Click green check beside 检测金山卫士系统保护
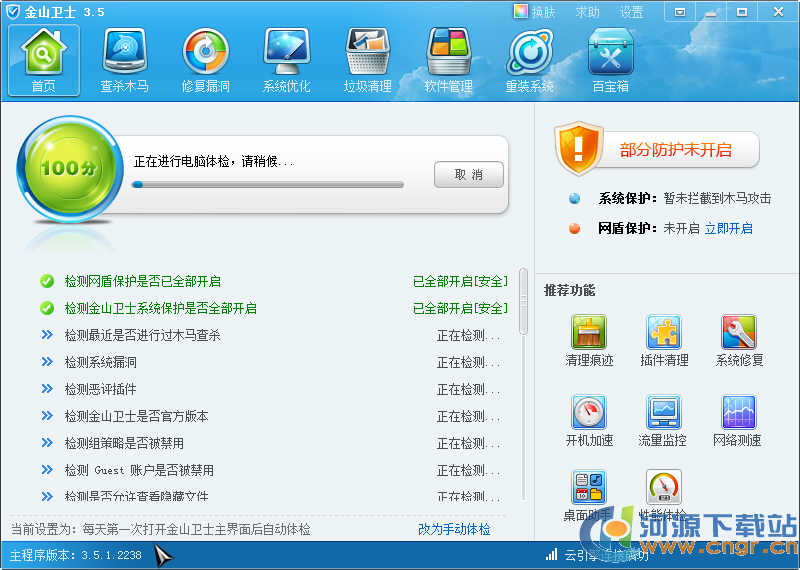800x570 pixels. [x=47, y=308]
